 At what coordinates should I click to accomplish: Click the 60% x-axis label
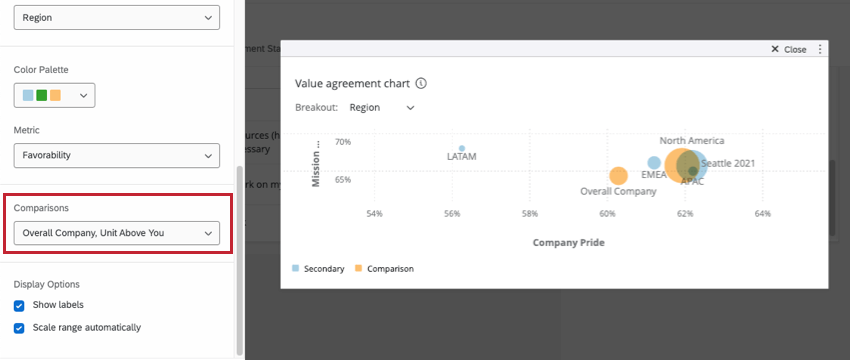(x=607, y=214)
